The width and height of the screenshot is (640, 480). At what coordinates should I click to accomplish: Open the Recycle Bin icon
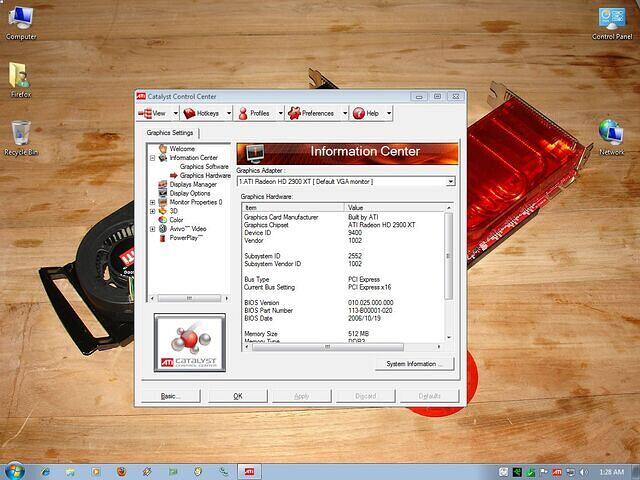point(21,138)
